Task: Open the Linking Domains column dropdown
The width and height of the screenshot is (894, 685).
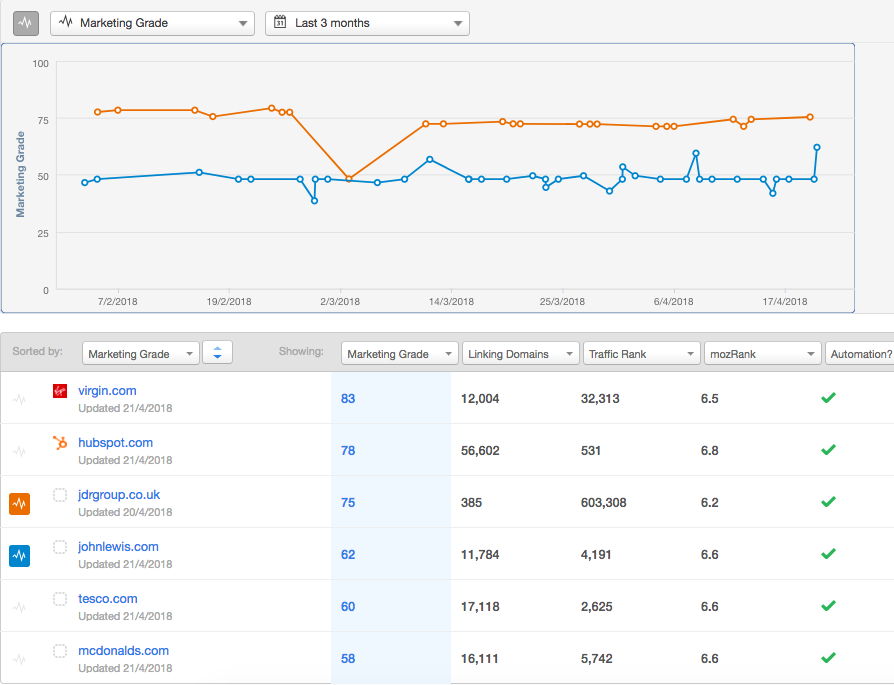Action: 521,353
